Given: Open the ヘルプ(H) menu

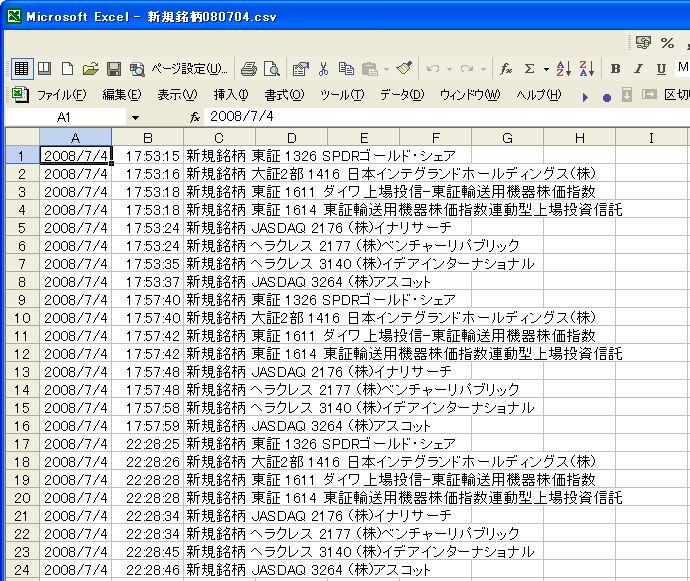Looking at the screenshot, I should coord(539,95).
